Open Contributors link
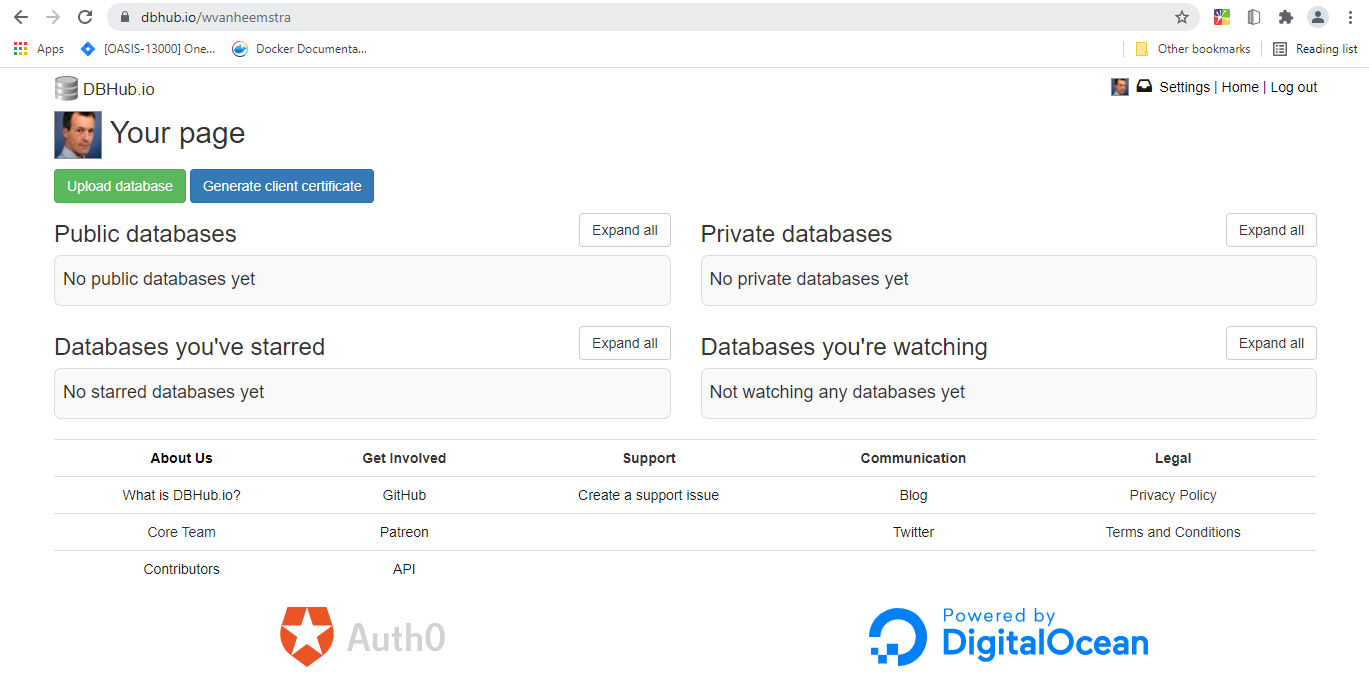 (x=182, y=569)
